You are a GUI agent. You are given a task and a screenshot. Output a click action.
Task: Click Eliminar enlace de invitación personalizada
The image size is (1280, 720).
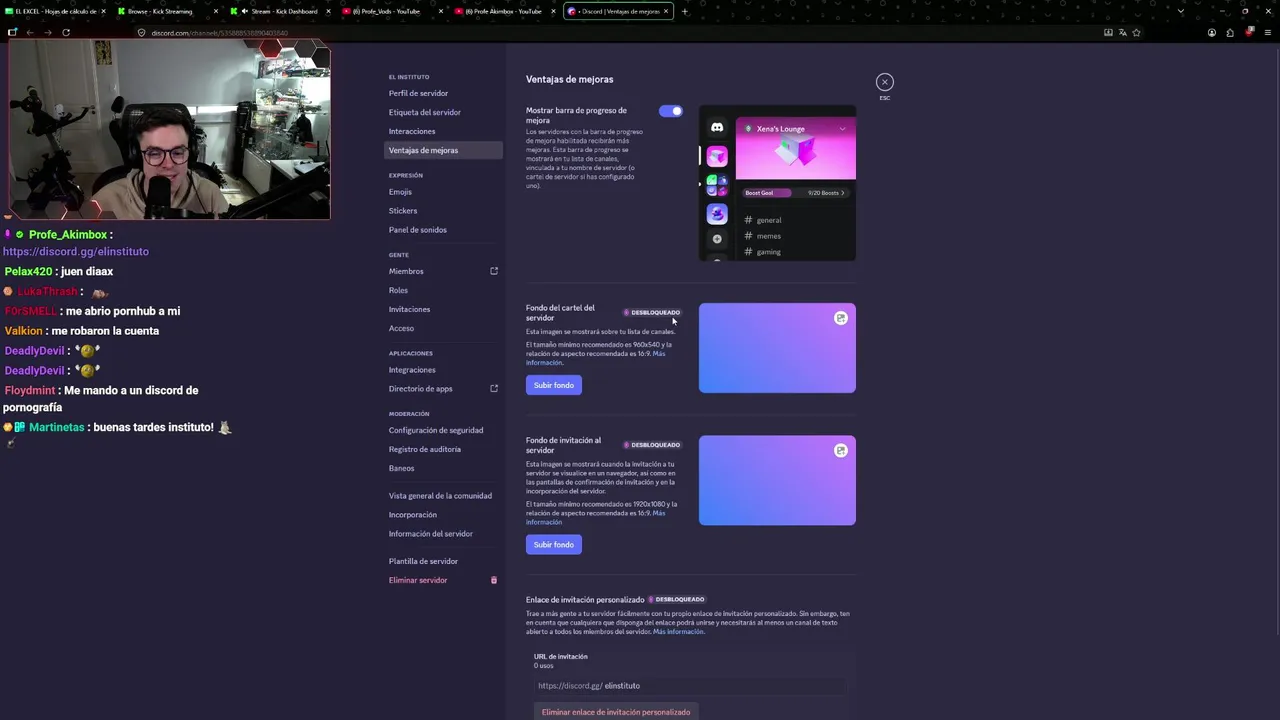point(616,712)
